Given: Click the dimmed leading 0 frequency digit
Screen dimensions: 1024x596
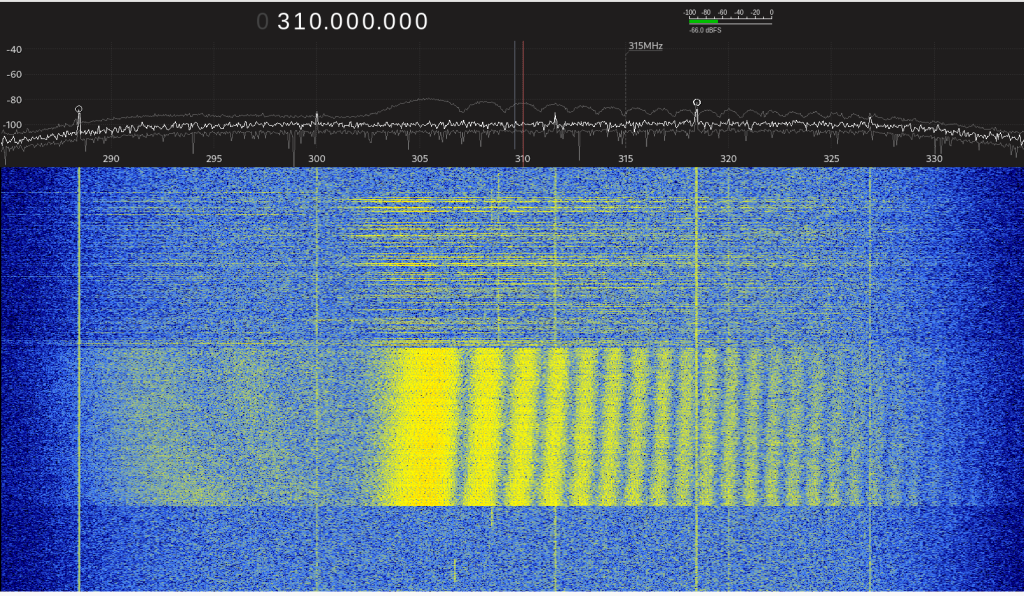Looking at the screenshot, I should pyautogui.click(x=262, y=22).
